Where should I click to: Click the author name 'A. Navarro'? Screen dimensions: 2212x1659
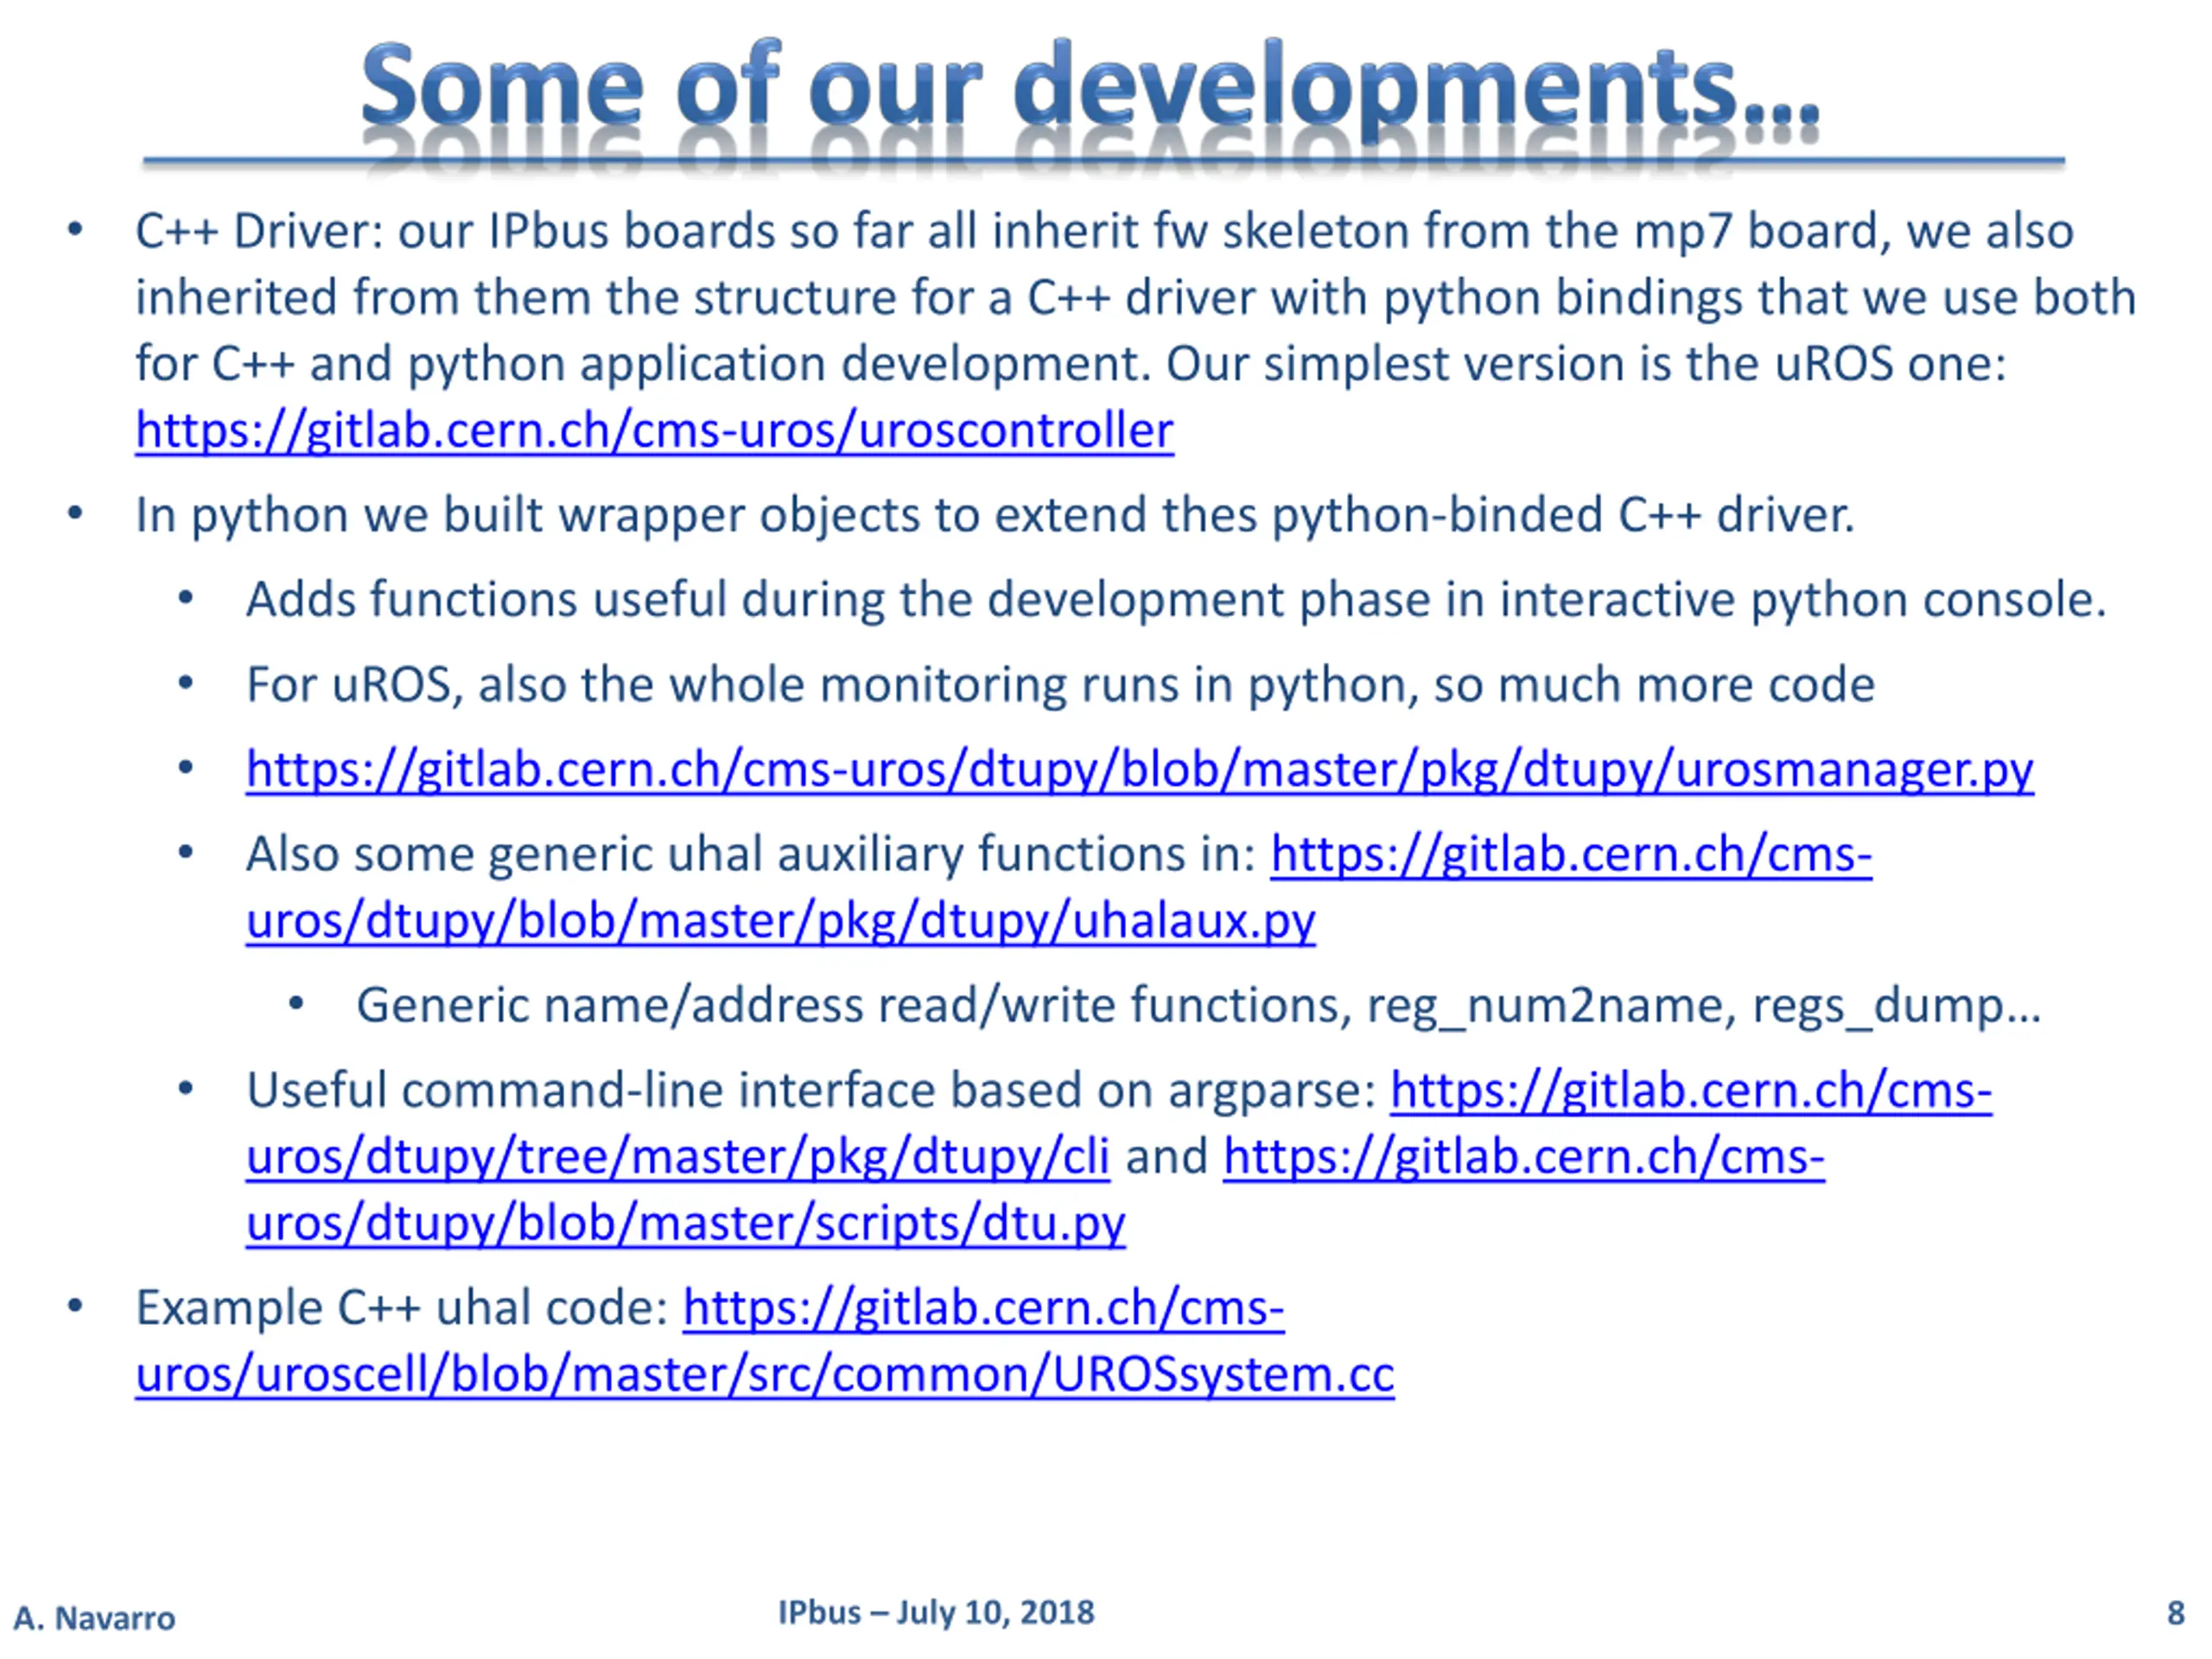pos(94,1618)
